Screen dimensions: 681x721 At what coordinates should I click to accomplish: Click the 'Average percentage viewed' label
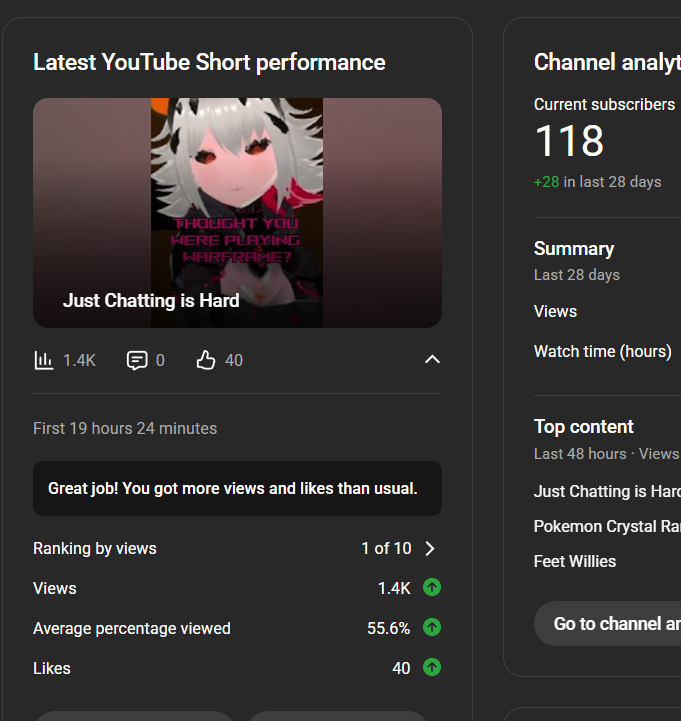[x=132, y=628]
